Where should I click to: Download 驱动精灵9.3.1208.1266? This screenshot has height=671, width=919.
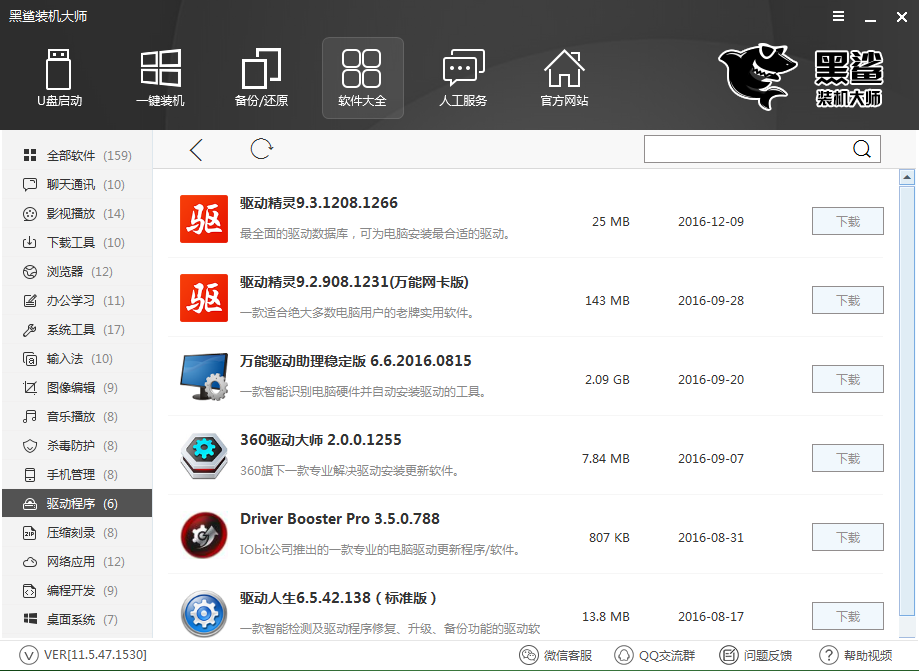[x=847, y=221]
